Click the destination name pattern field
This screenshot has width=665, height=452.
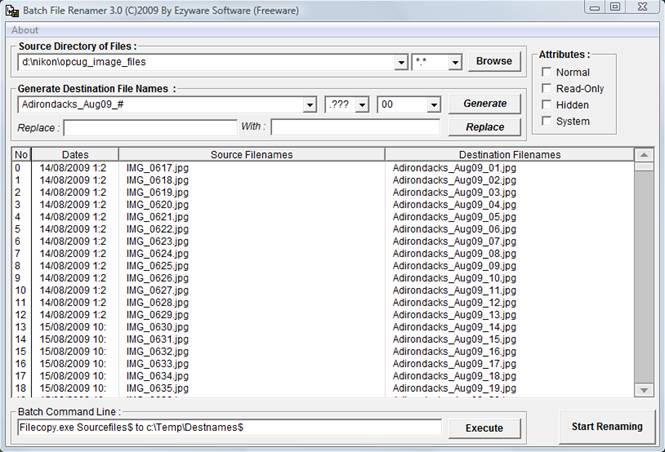tap(161, 104)
